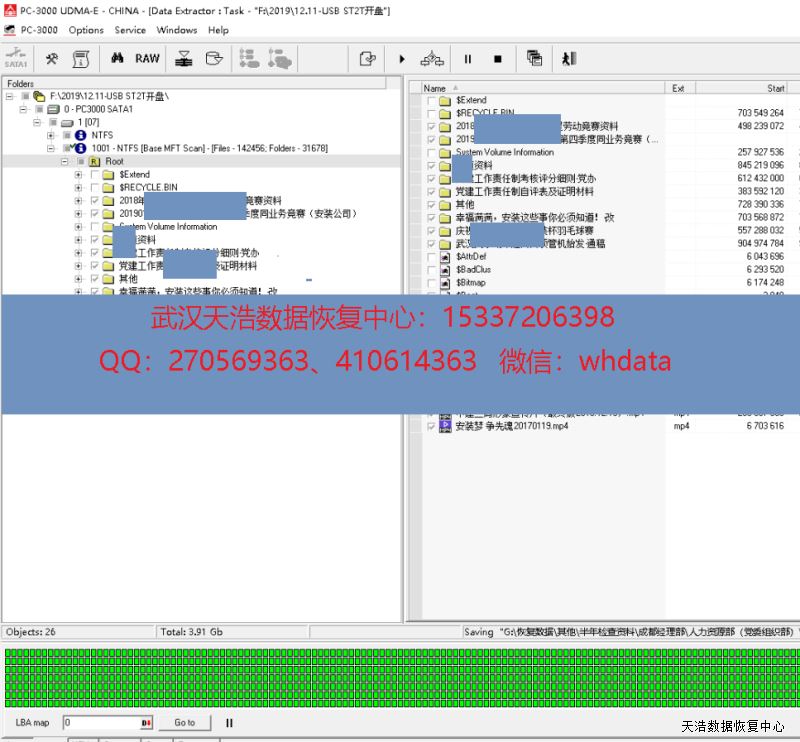Viewport: 800px width, 742px height.
Task: Click the RAW recovery toolbar button
Action: click(x=147, y=59)
